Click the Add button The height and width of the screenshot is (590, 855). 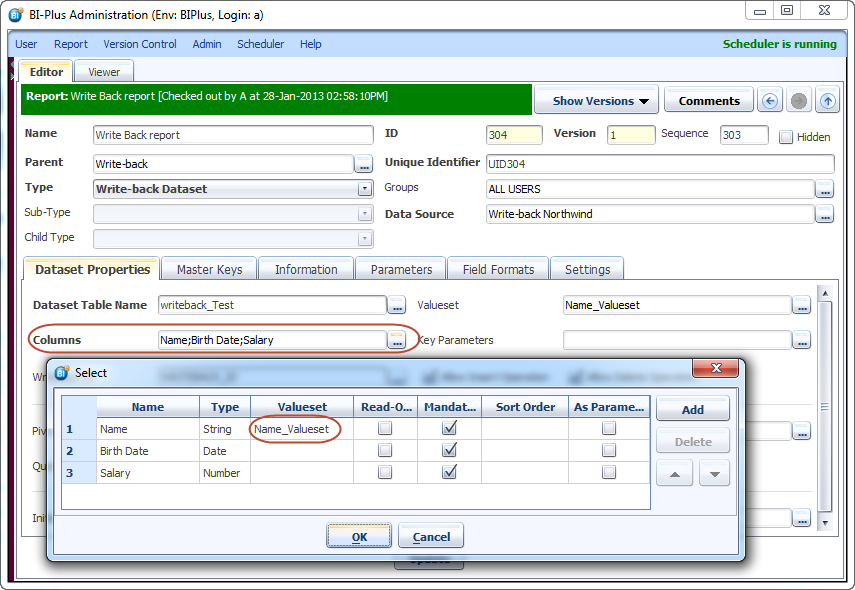pos(692,410)
